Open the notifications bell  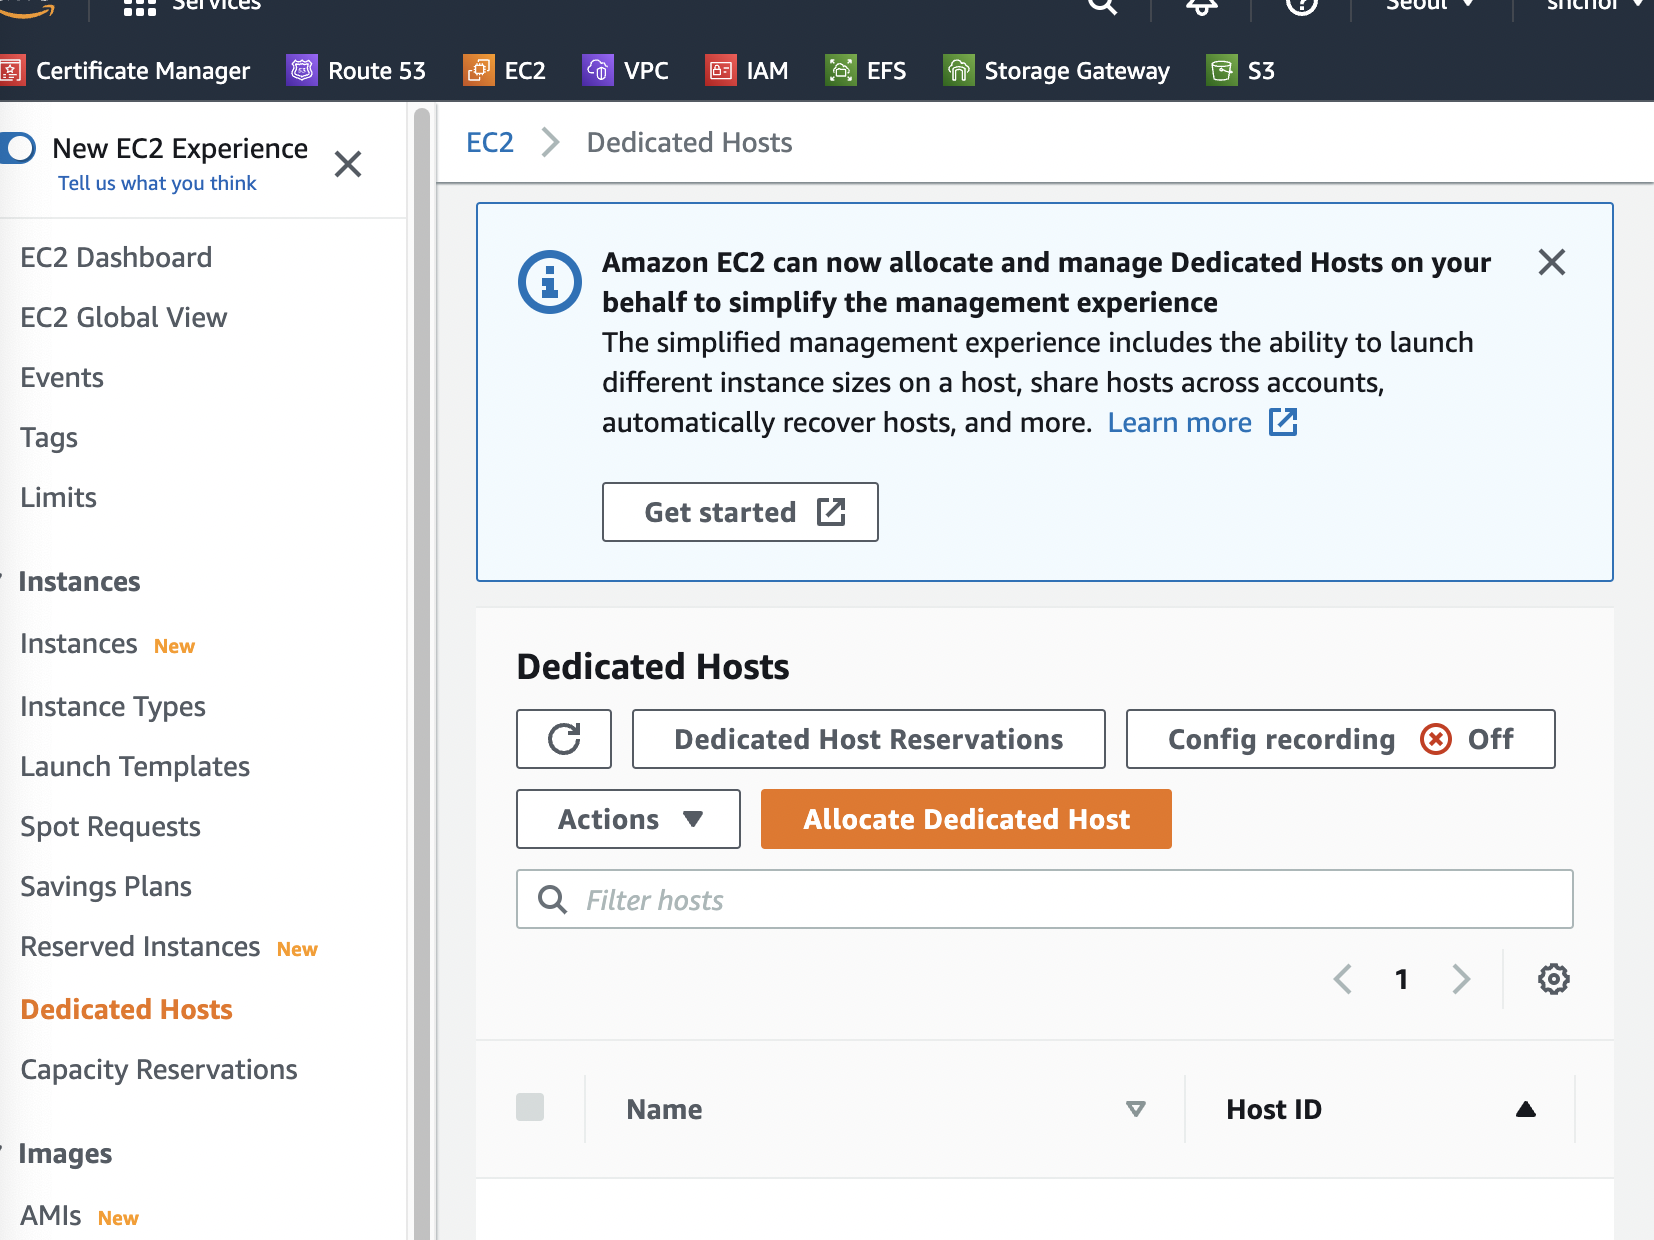point(1202,5)
